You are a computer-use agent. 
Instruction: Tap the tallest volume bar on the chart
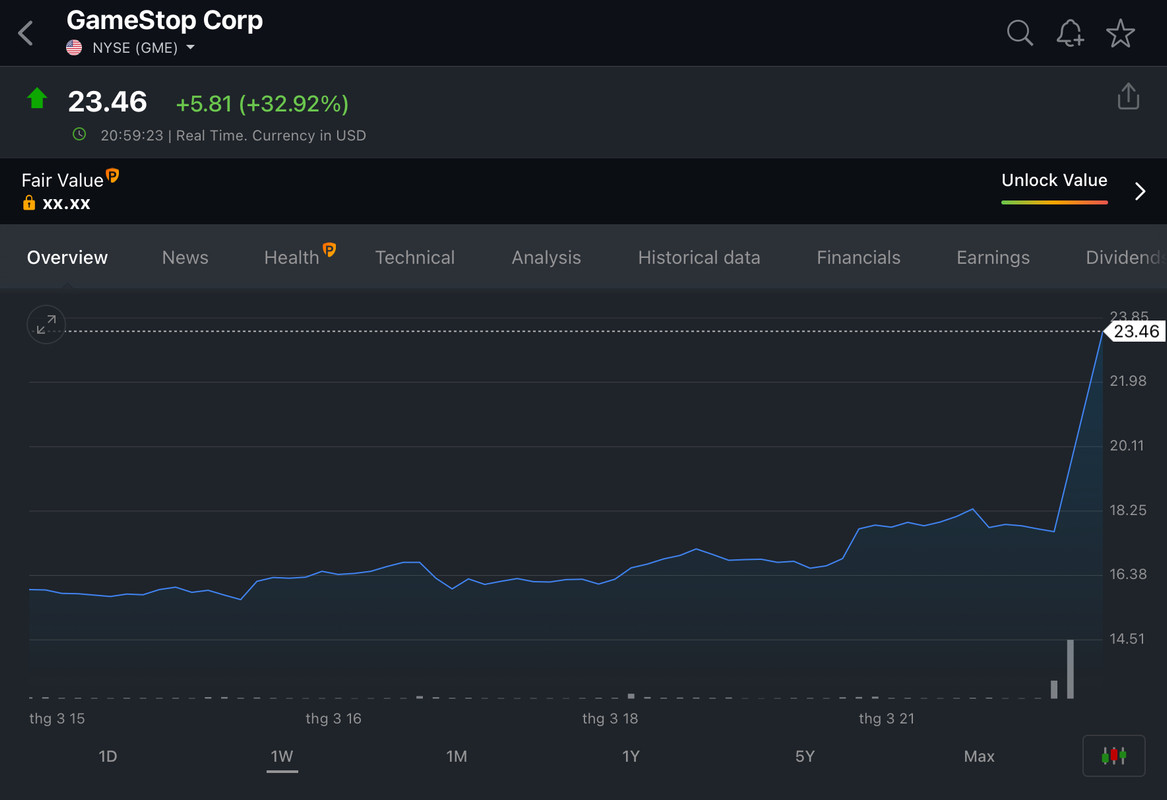click(1070, 669)
